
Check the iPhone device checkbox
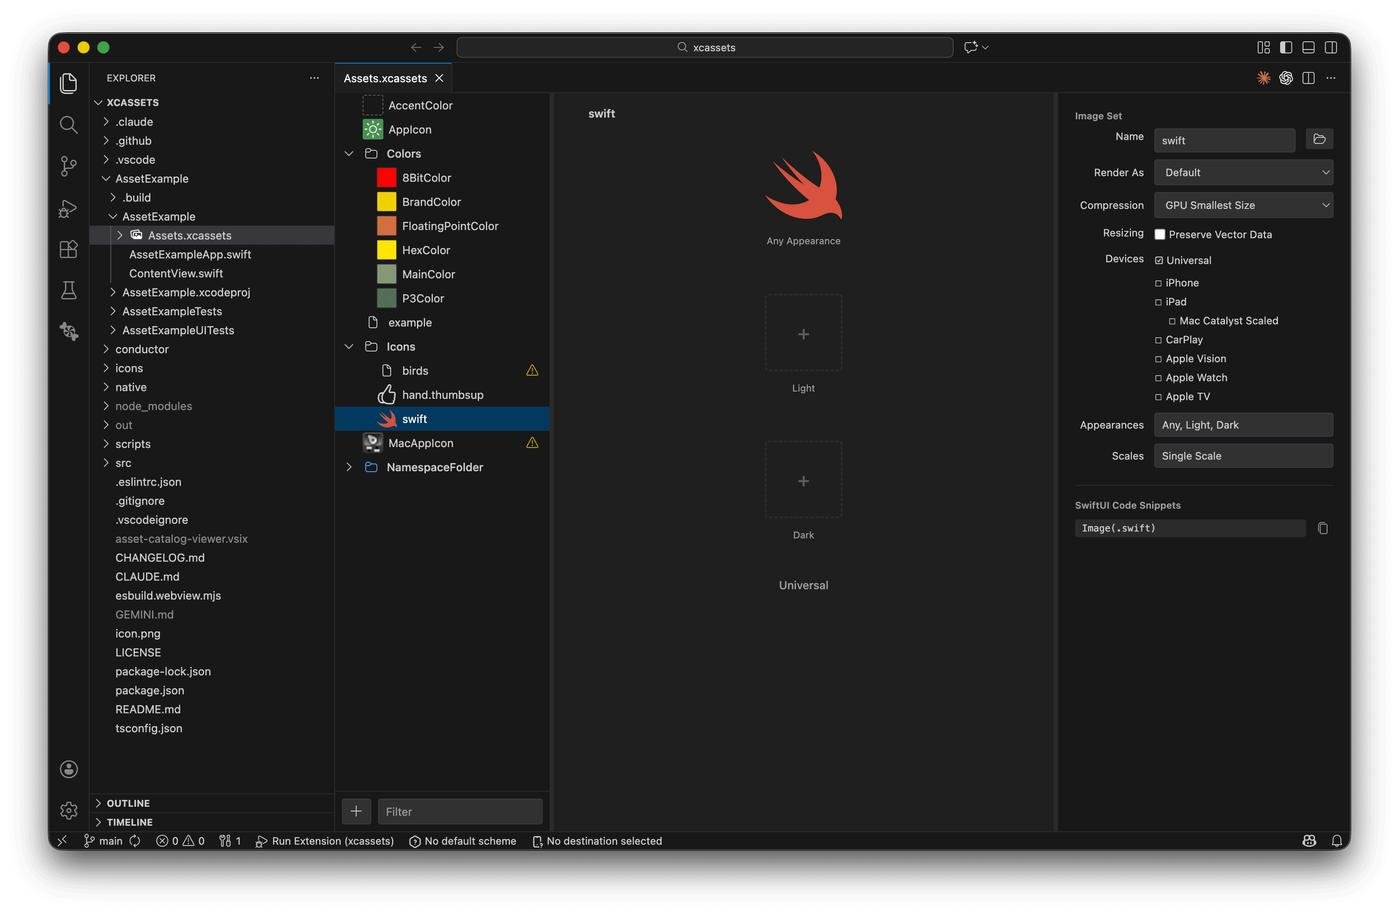(1159, 283)
